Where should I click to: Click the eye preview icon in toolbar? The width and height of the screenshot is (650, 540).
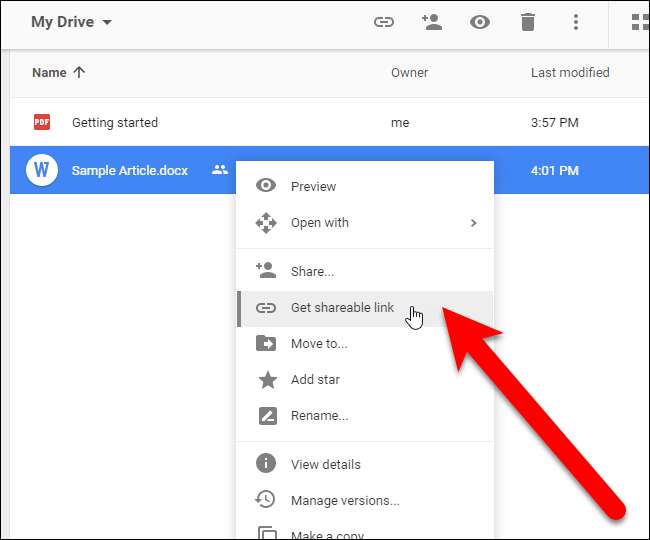tap(480, 22)
